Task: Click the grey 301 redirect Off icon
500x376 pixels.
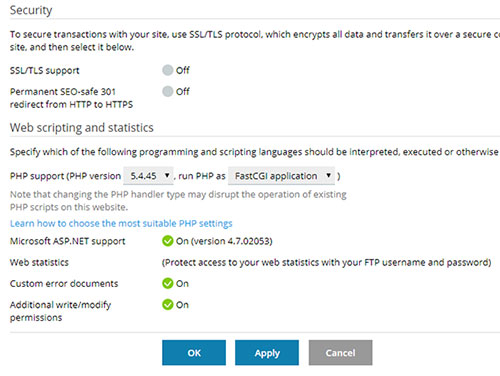Action: click(x=168, y=91)
